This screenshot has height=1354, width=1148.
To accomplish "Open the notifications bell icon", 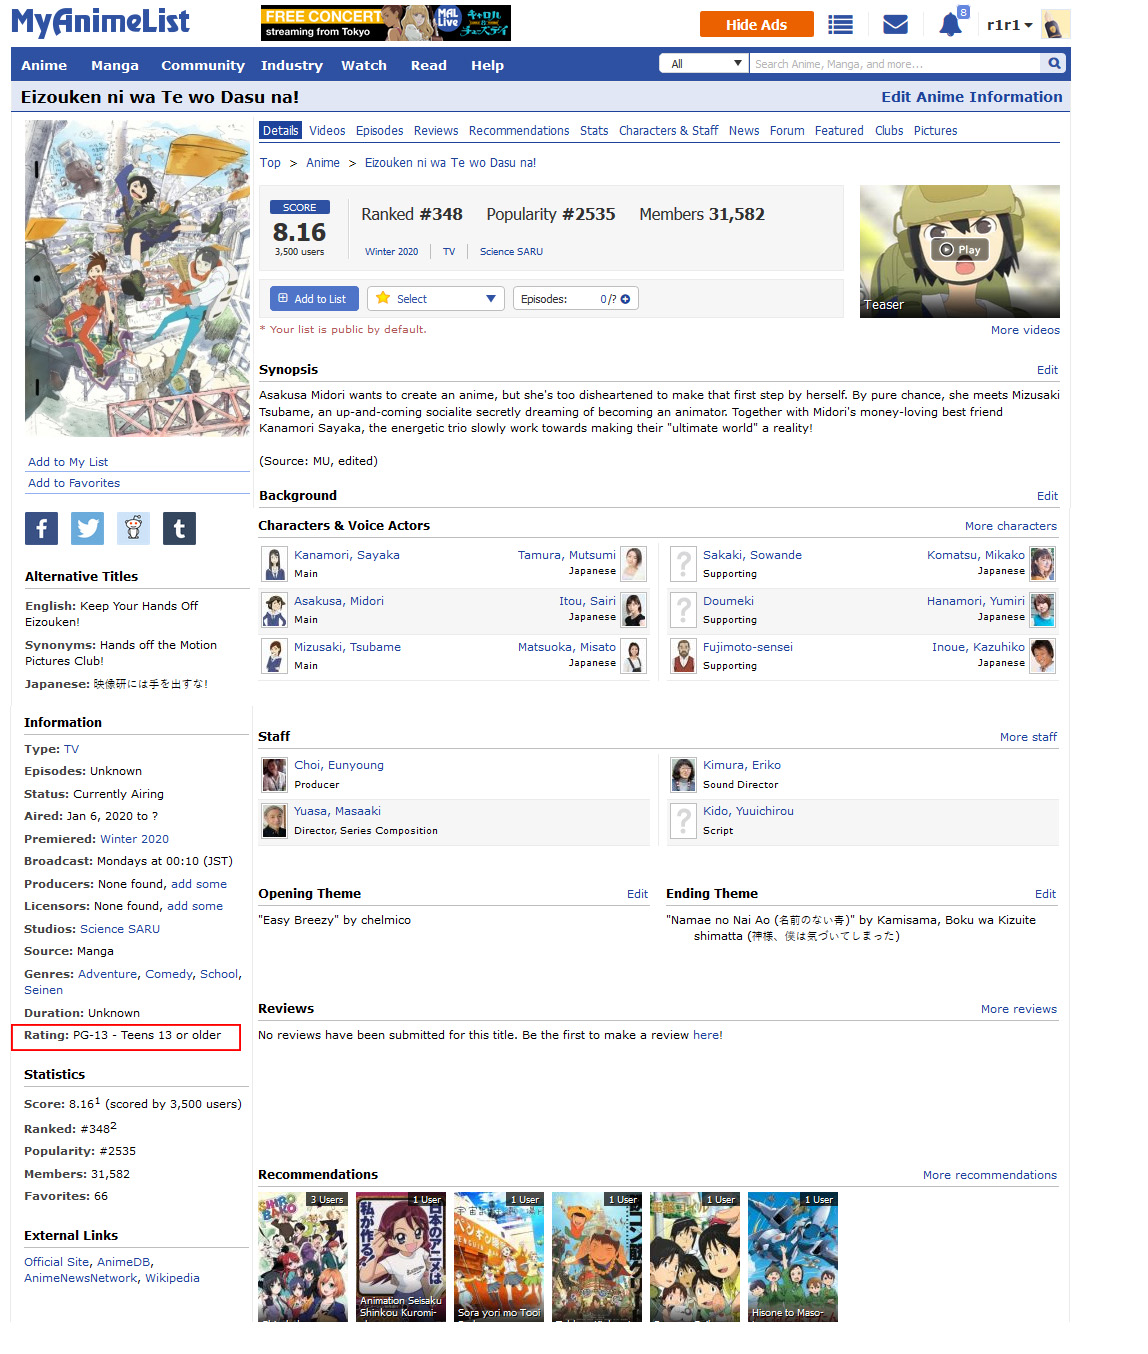I will [x=950, y=24].
